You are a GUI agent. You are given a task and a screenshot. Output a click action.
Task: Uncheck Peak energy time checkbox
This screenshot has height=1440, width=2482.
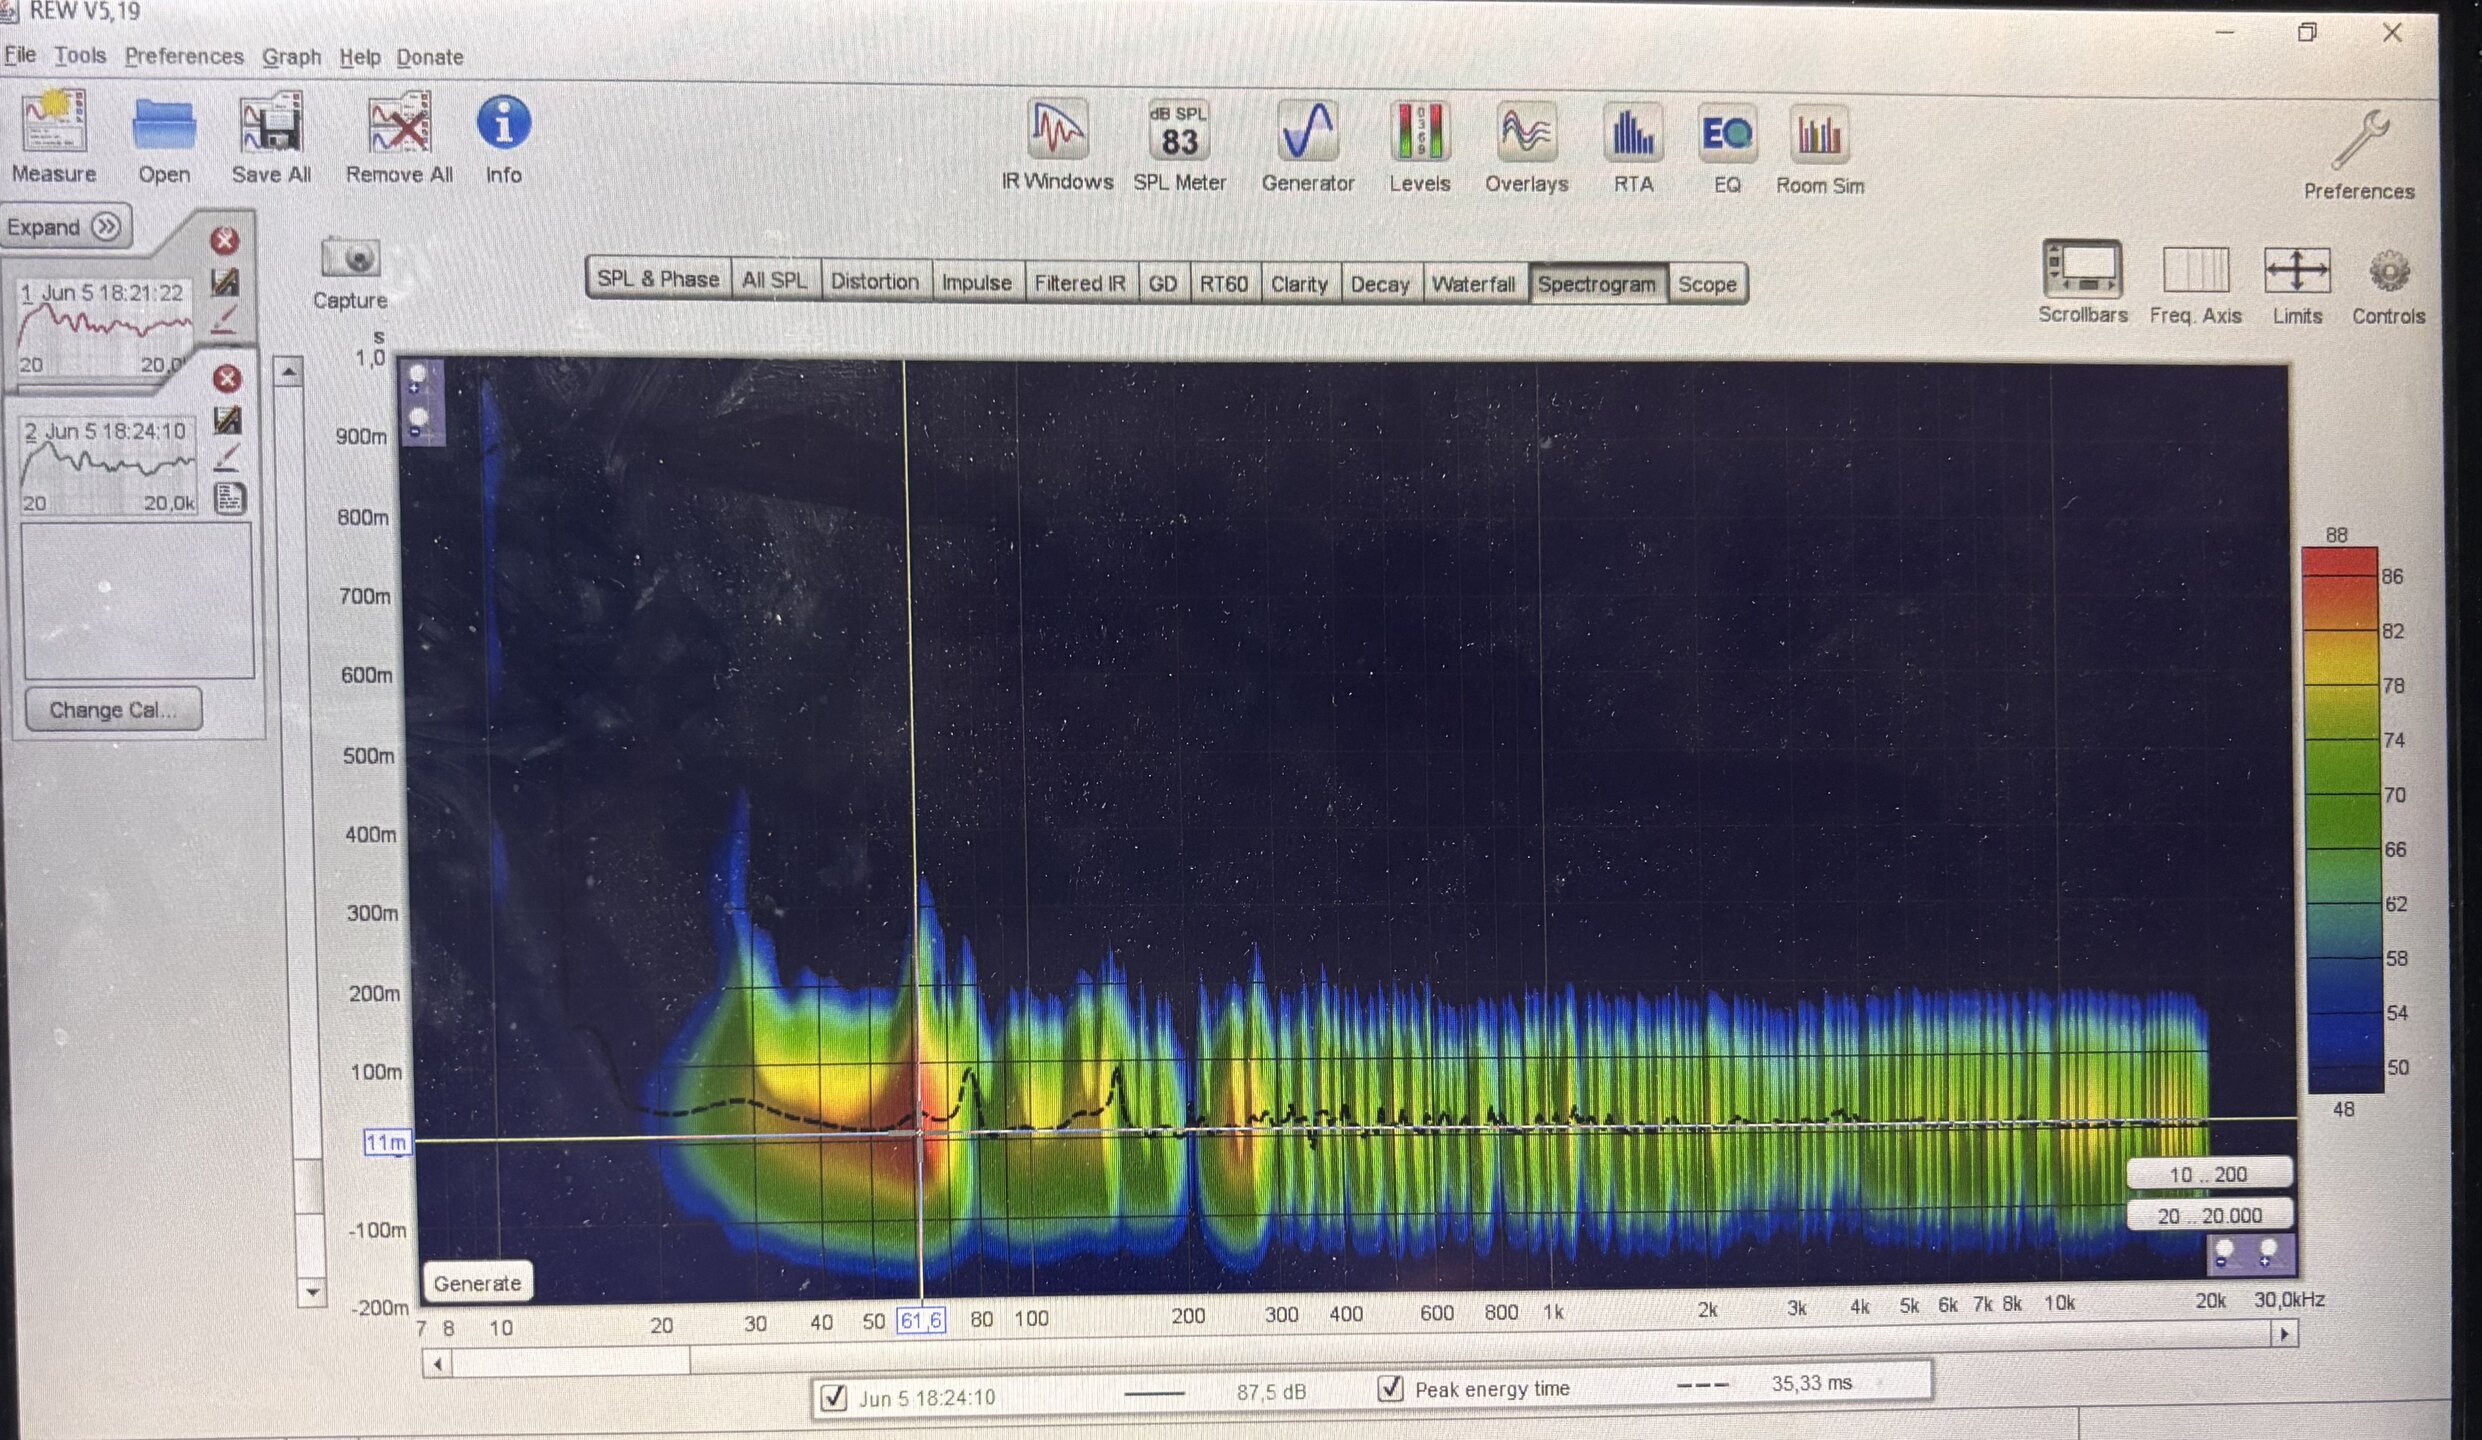pos(1391,1388)
